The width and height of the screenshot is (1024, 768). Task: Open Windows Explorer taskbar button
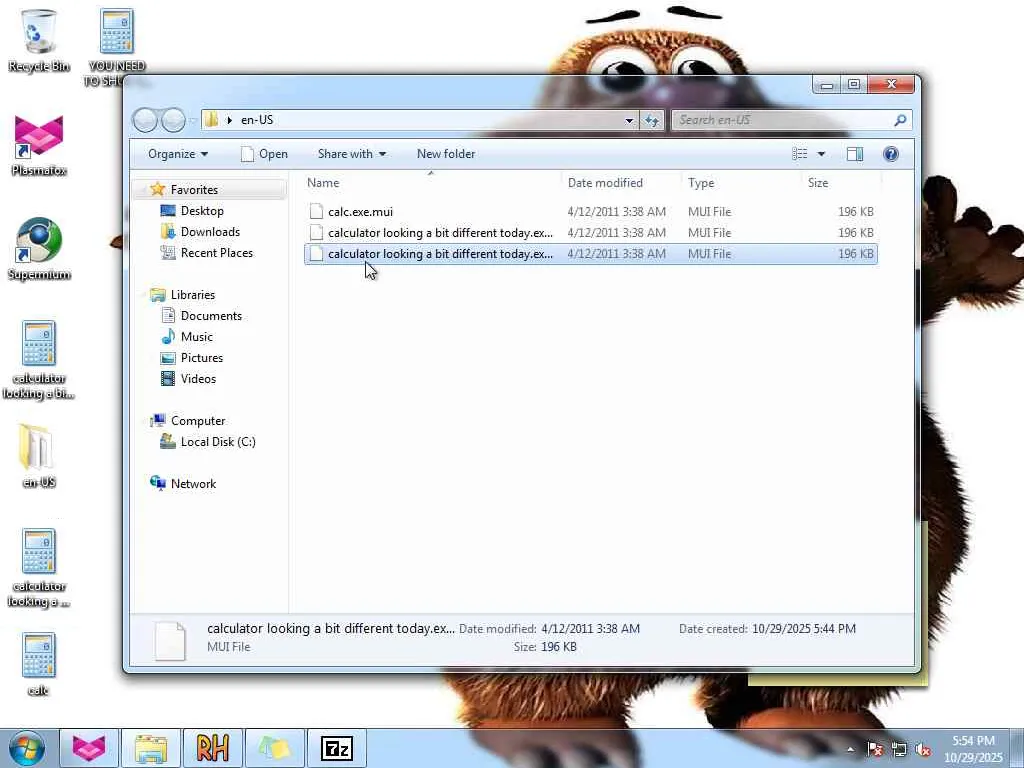(150, 748)
